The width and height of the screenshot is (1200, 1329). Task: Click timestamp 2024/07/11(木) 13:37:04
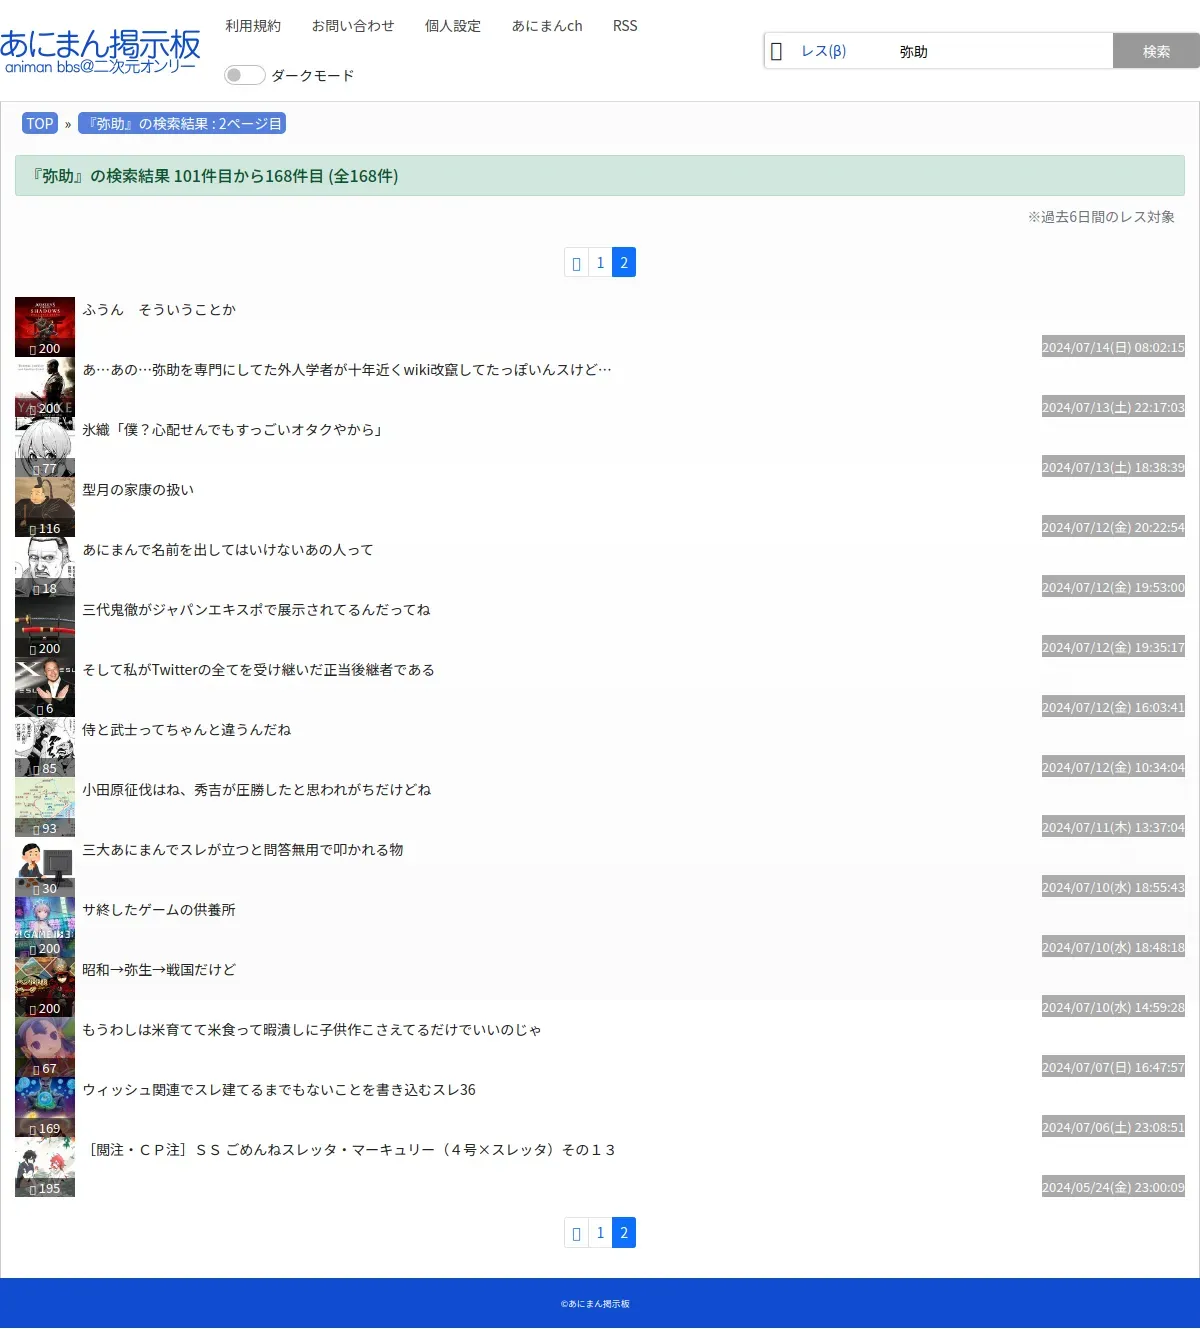(x=1113, y=827)
